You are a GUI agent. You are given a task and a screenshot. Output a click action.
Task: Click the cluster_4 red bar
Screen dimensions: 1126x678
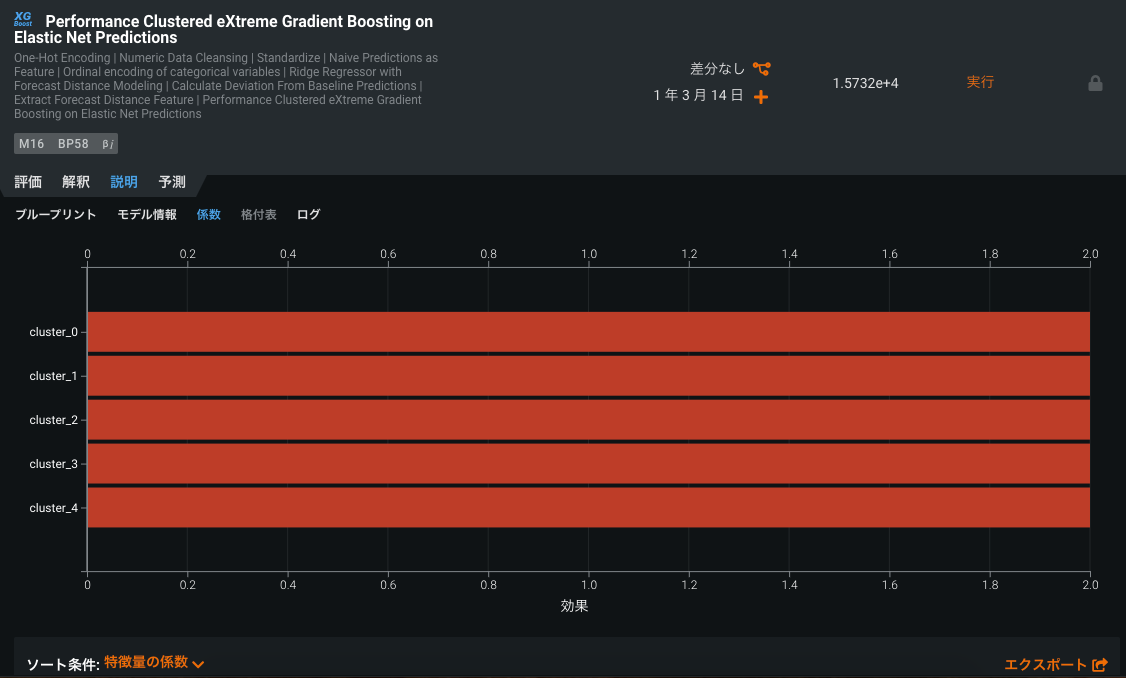click(588, 507)
